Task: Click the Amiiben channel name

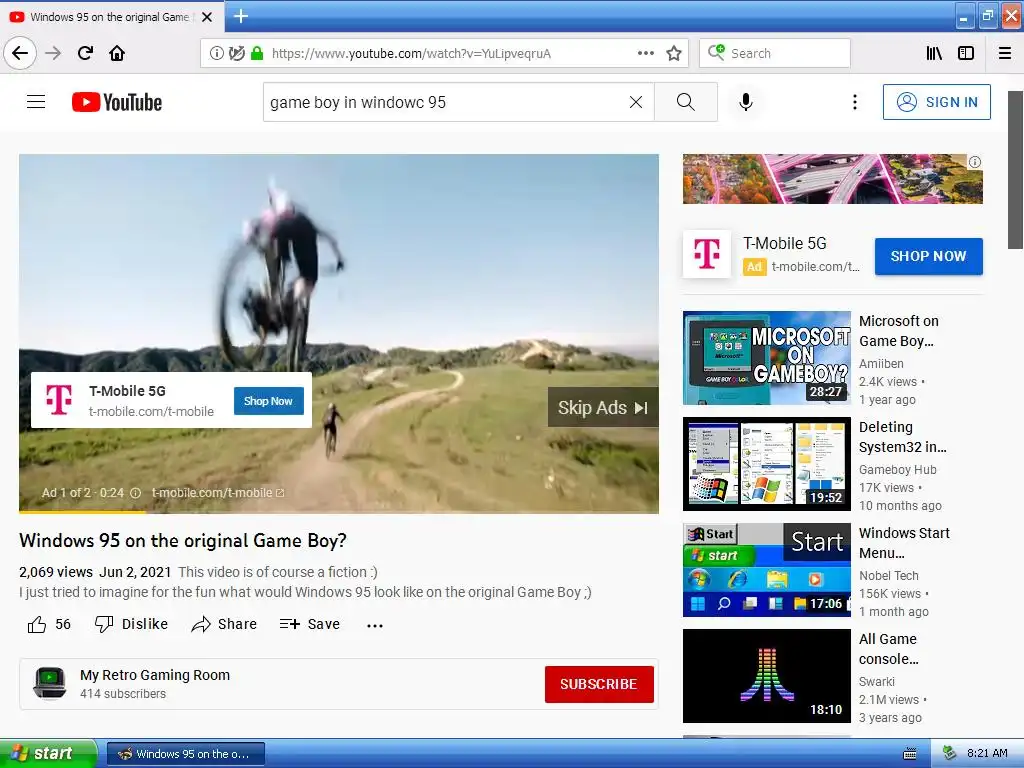Action: pos(881,364)
